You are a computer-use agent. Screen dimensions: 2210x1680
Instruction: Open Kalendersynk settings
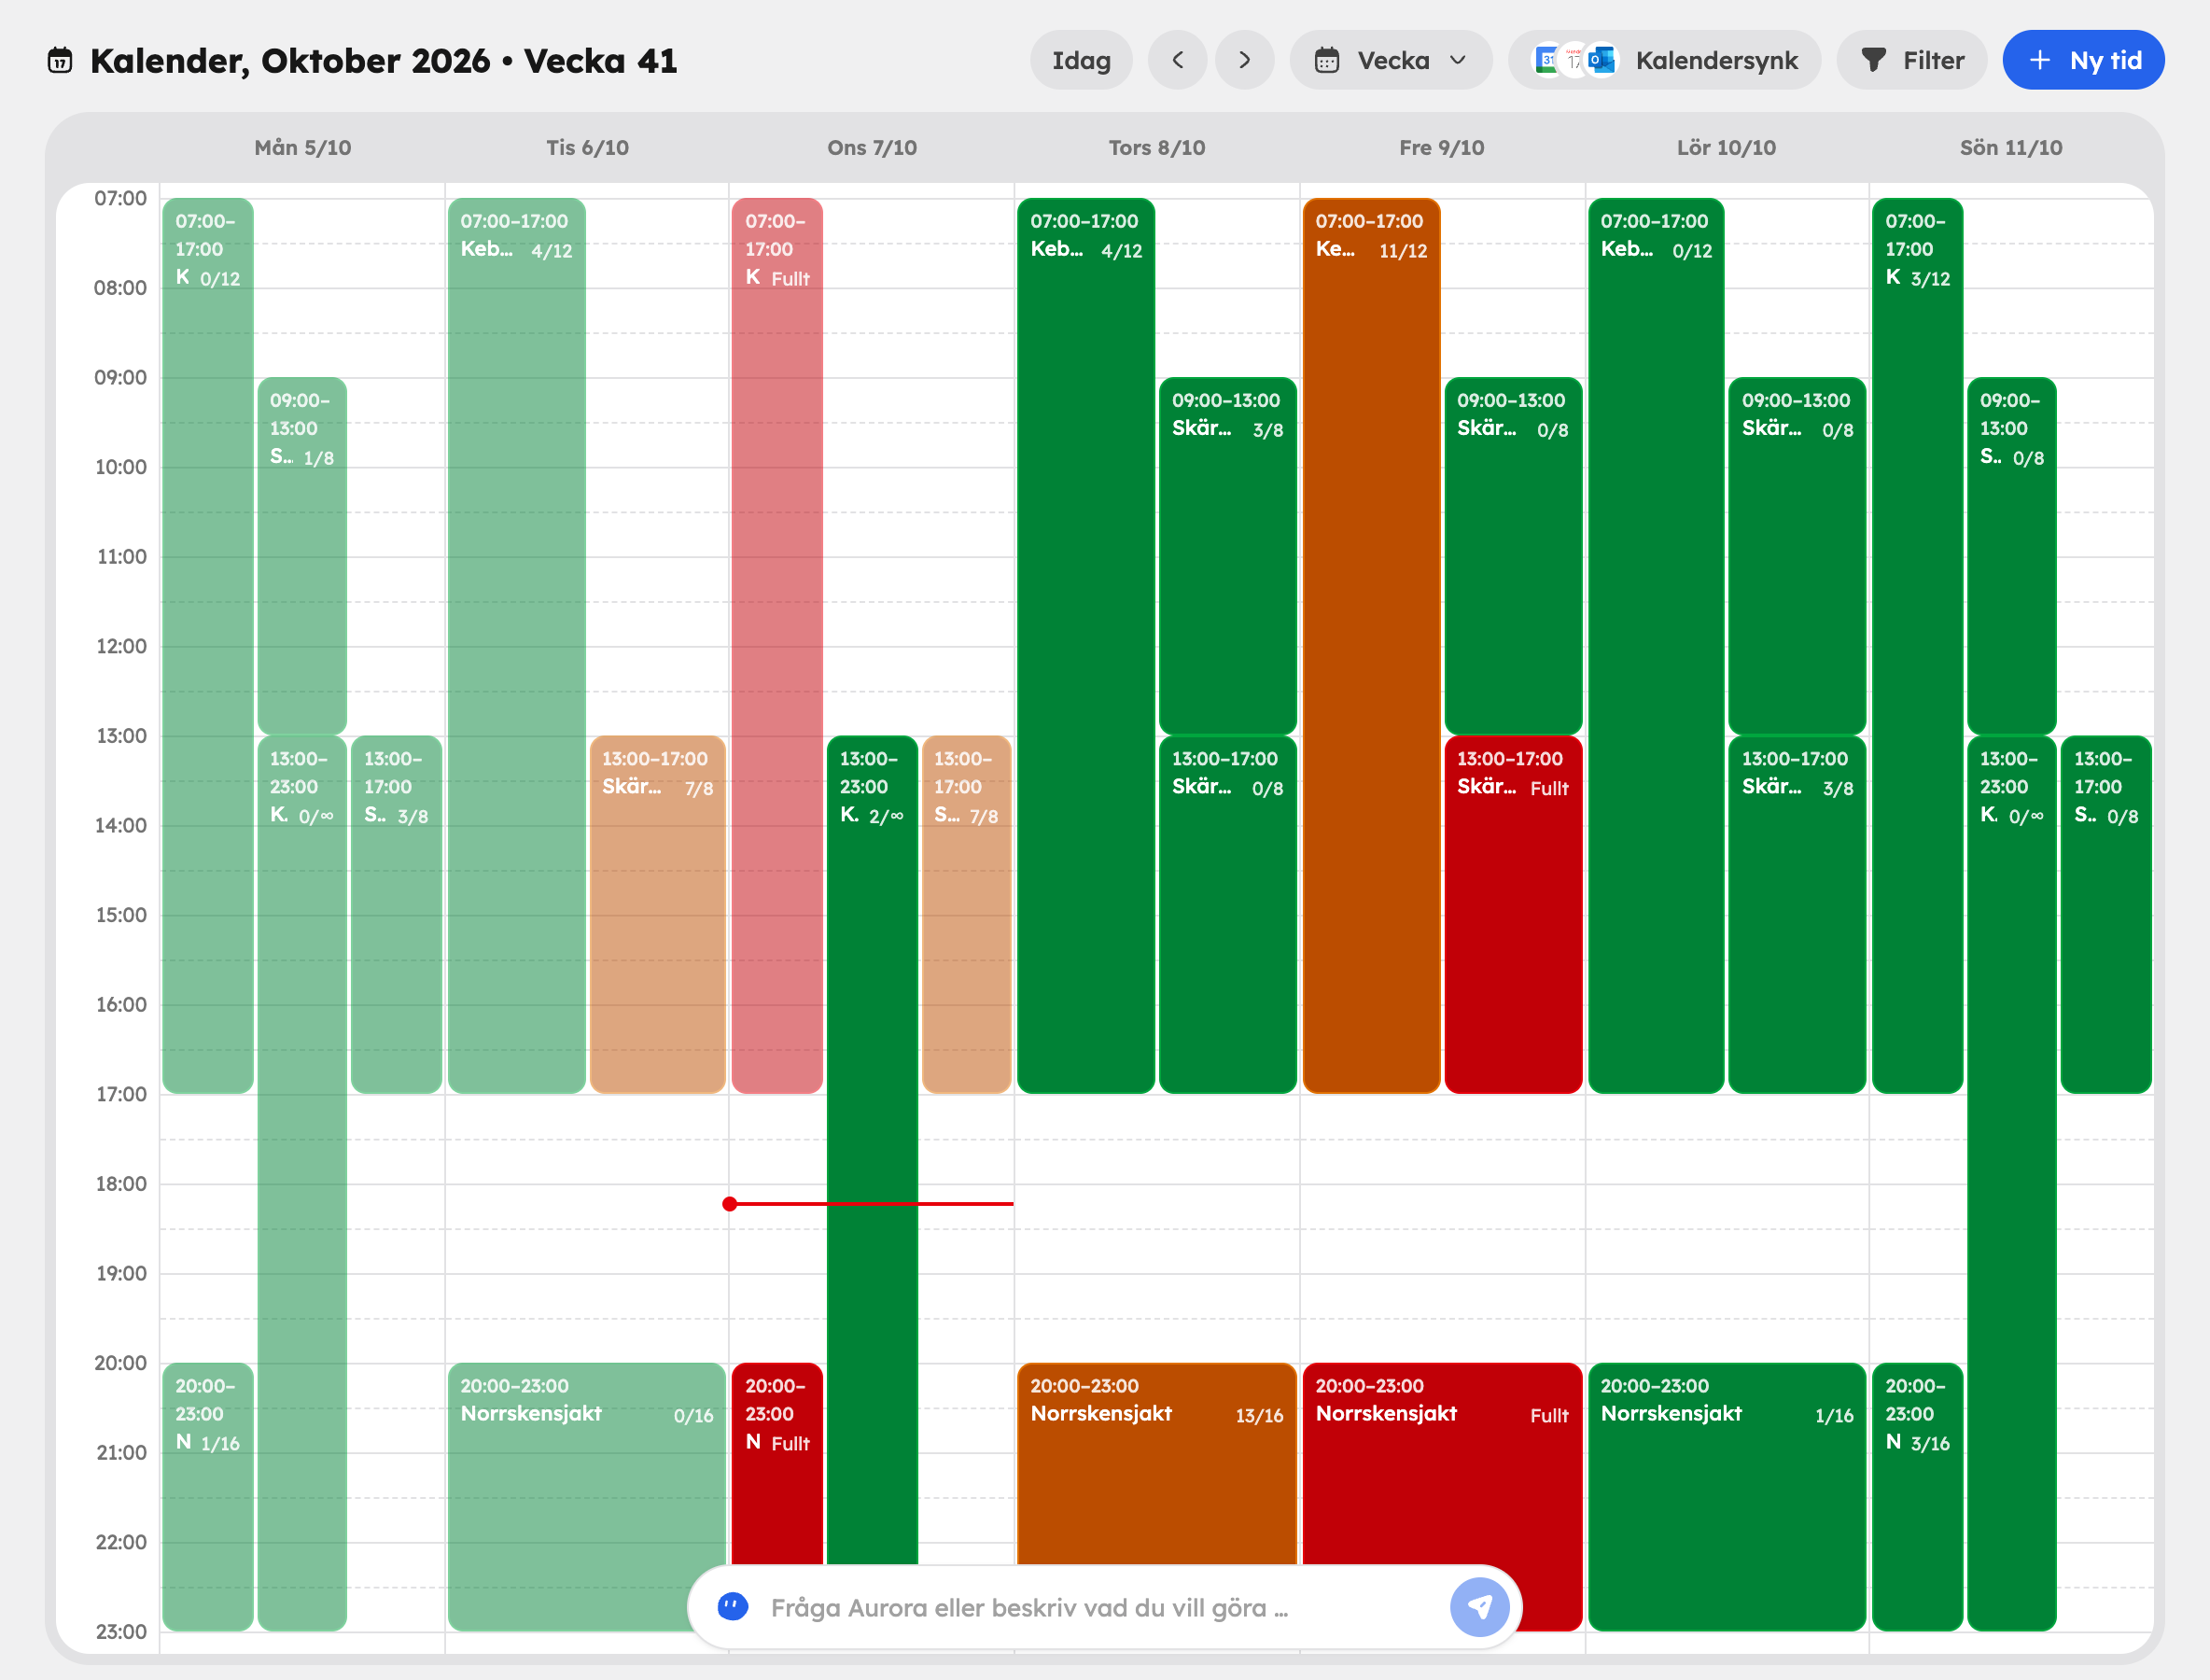(x=1664, y=60)
